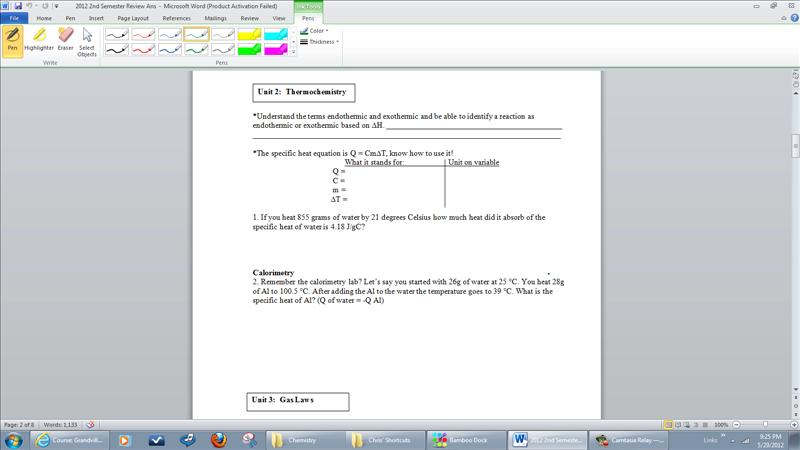Click the zoom out minus button

[x=736, y=424]
